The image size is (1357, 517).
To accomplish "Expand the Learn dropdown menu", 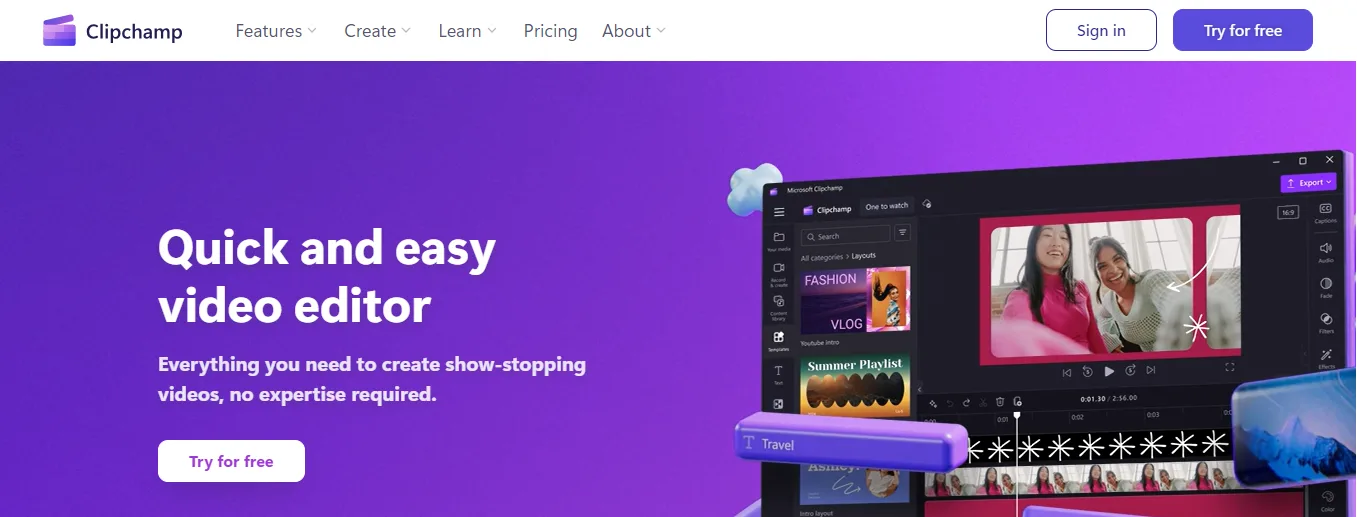I will tap(468, 31).
